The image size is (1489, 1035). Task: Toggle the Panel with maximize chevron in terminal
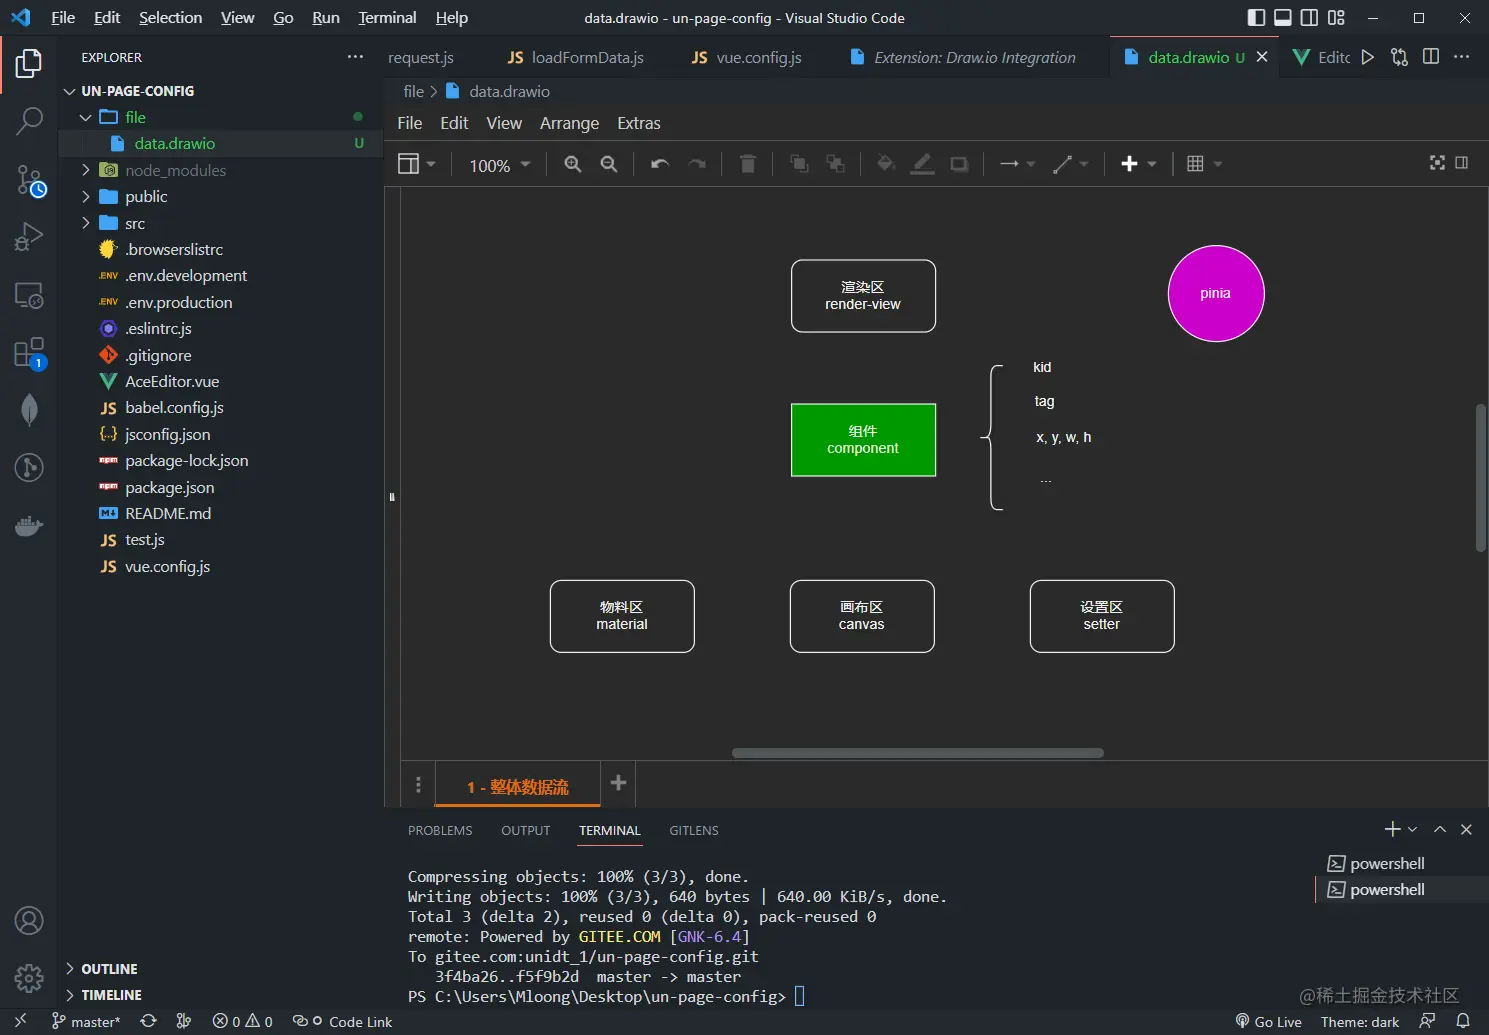[1440, 829]
